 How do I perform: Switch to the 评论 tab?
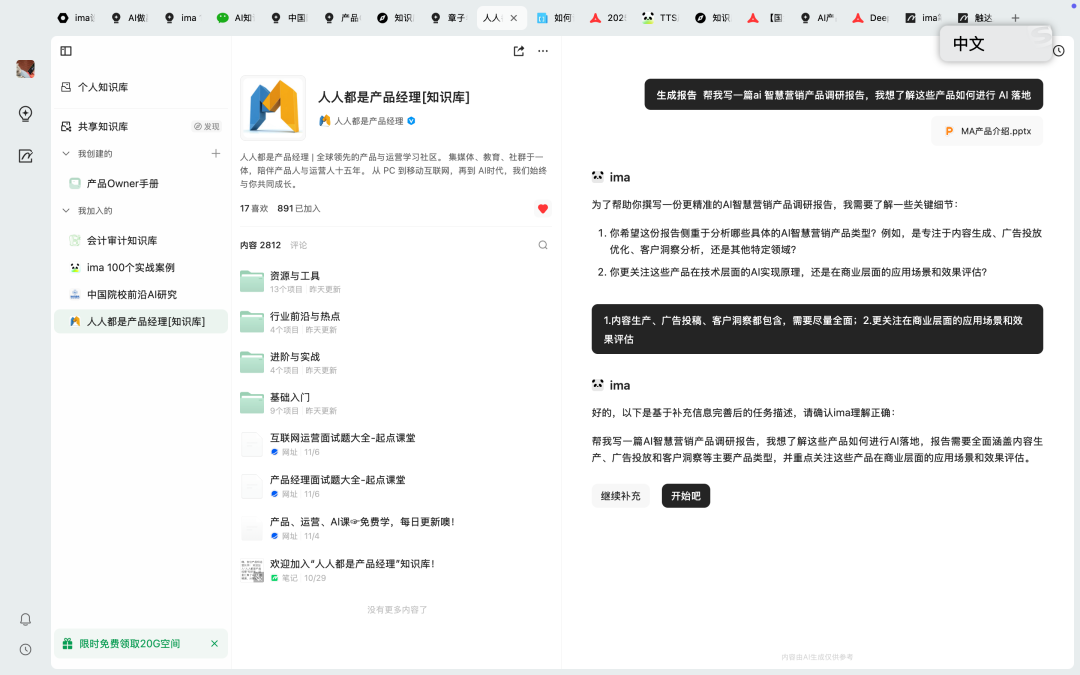(299, 245)
